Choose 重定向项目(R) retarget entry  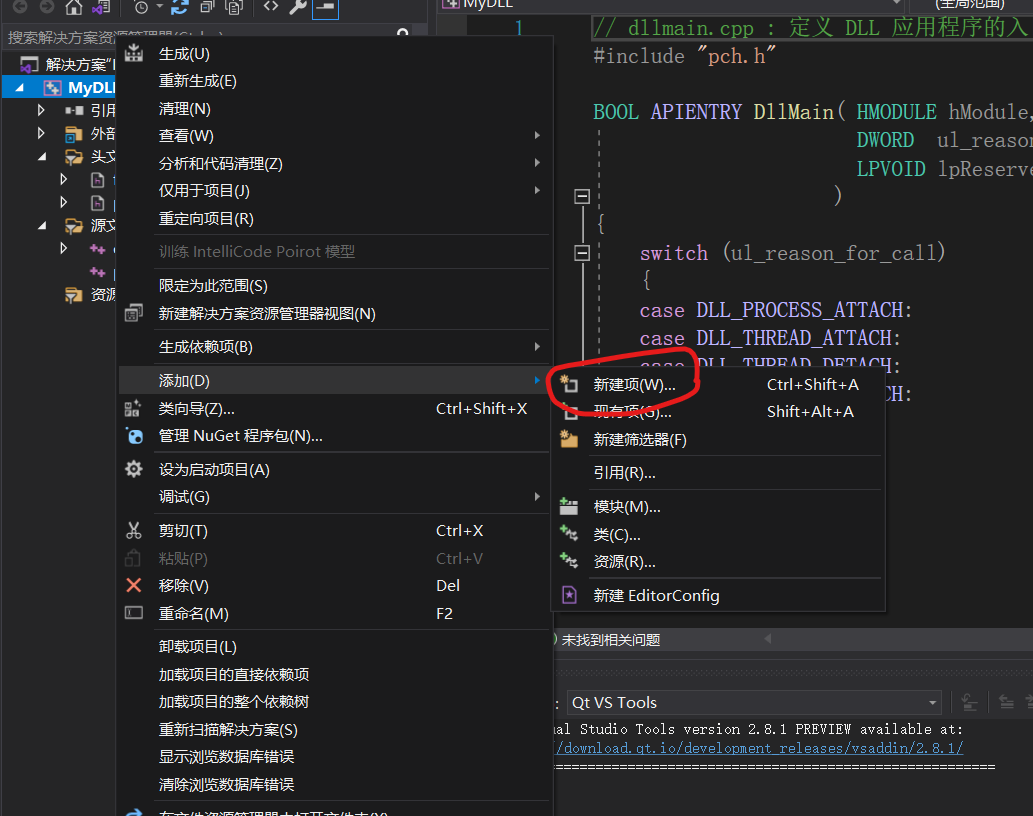tap(206, 219)
